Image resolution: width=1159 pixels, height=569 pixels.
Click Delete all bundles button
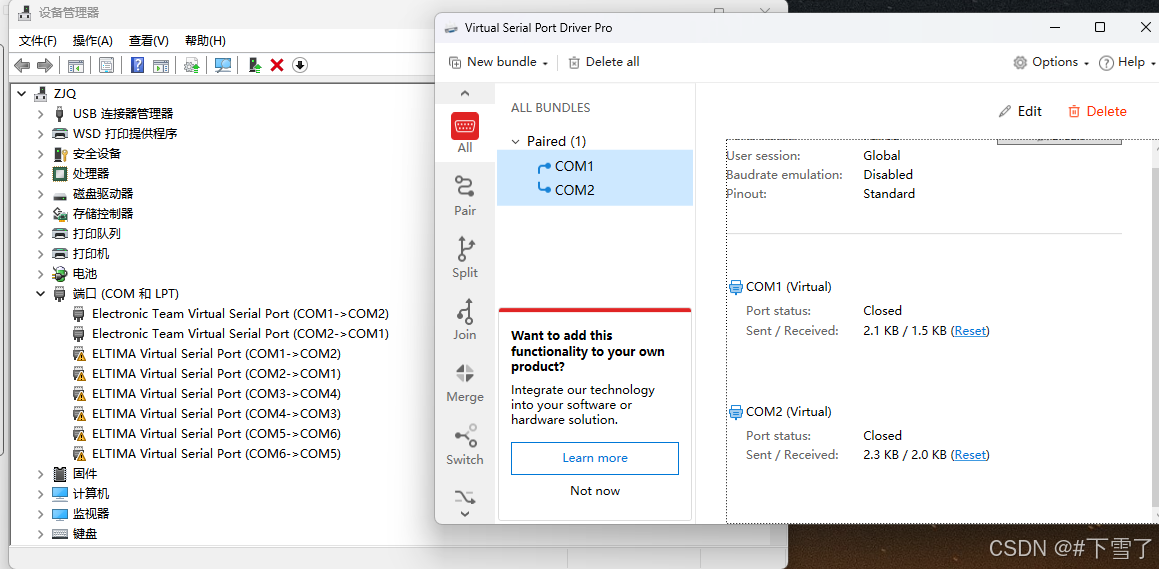tap(604, 62)
